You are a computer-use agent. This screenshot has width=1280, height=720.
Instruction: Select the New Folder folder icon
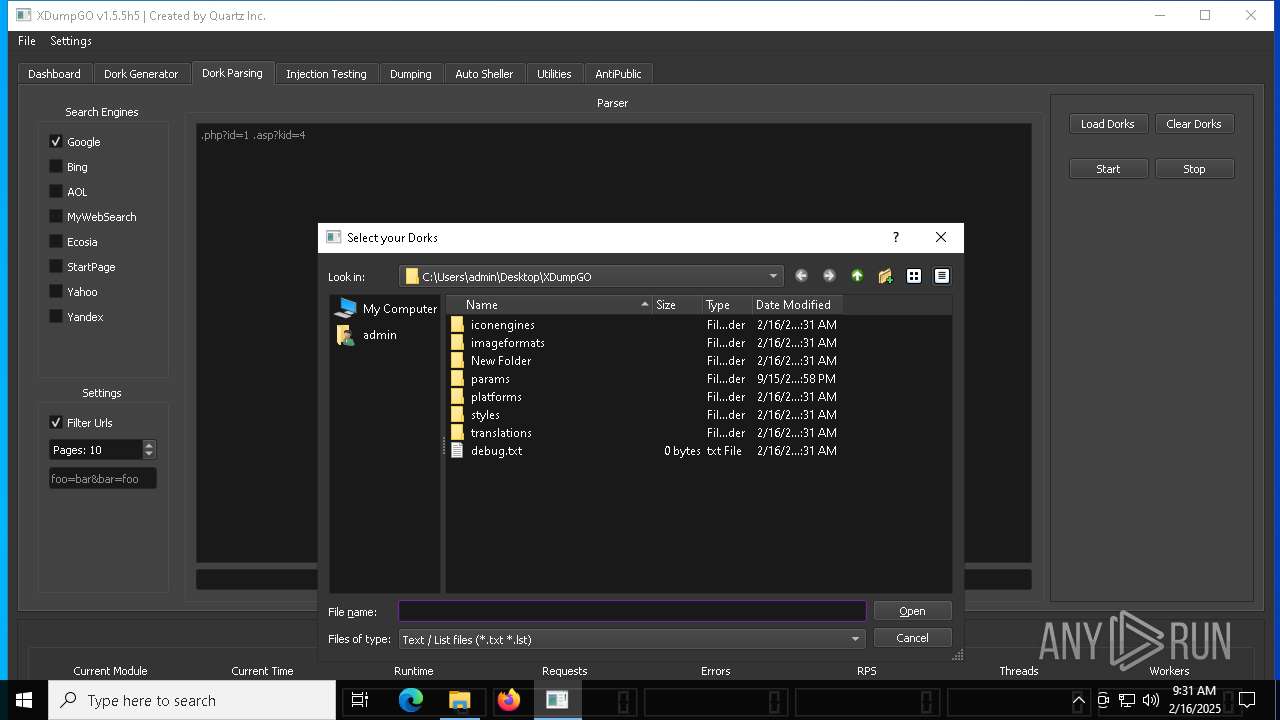(457, 361)
